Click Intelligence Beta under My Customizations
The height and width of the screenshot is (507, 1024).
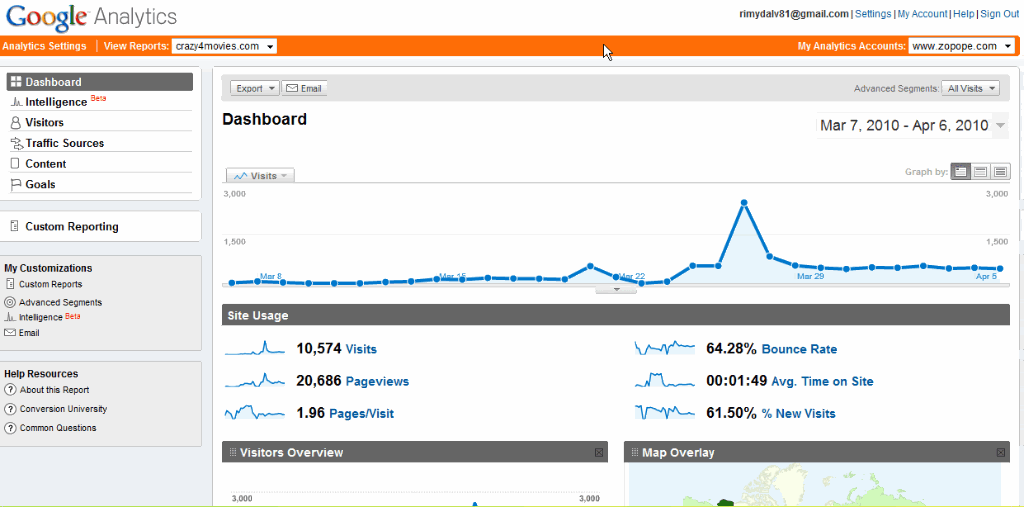coord(50,317)
